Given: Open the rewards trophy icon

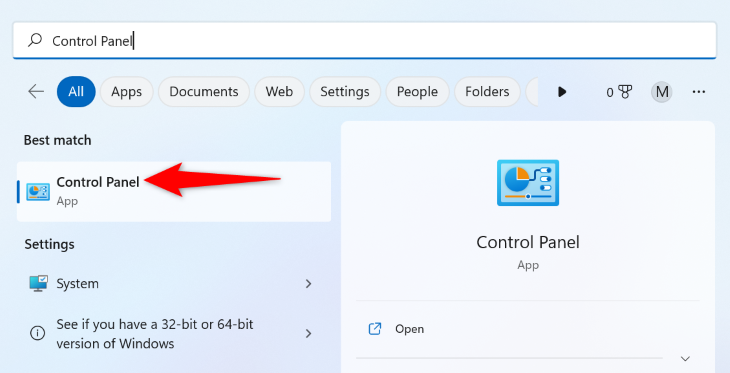Looking at the screenshot, I should pos(625,92).
